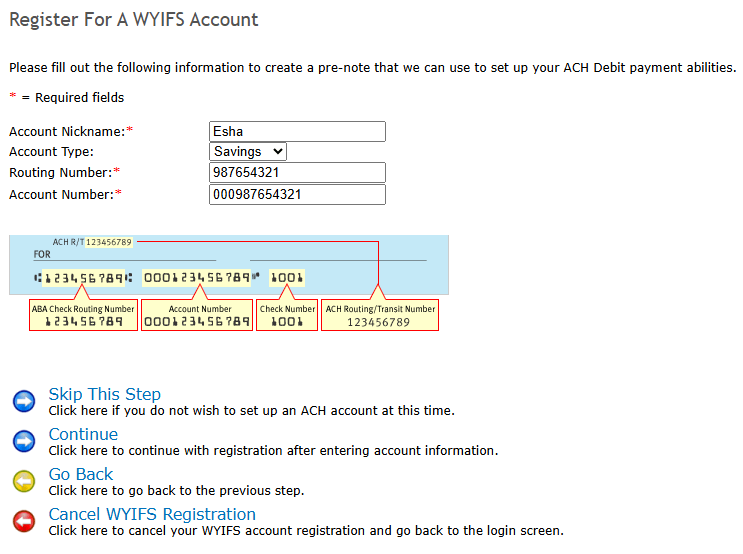
Task: Click into the Account Number input field
Action: coord(297,194)
